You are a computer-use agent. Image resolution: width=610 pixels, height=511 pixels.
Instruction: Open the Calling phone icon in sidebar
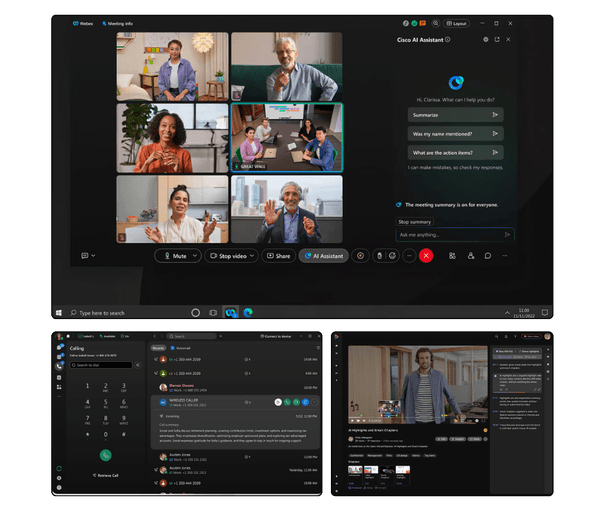[x=59, y=366]
